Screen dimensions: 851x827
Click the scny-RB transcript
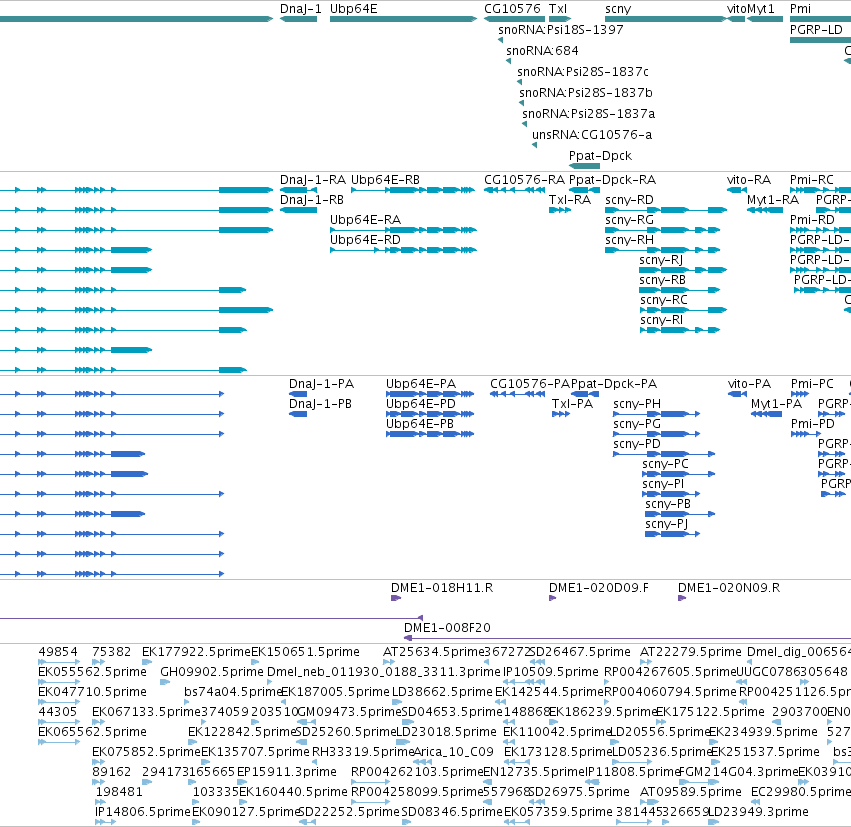(x=680, y=290)
